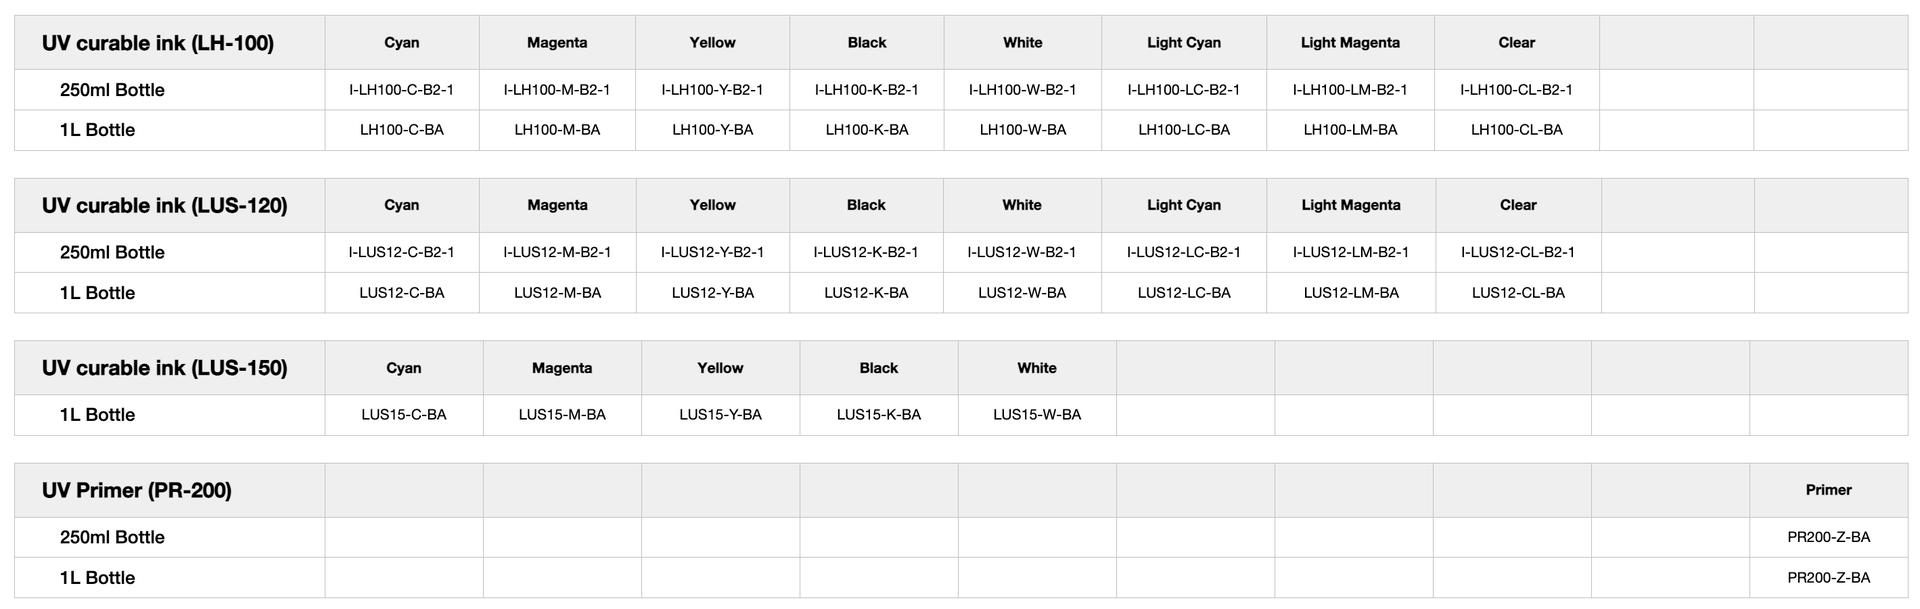
Task: Select the I-LUS12-LM-B2-1 cell
Action: (x=1350, y=252)
